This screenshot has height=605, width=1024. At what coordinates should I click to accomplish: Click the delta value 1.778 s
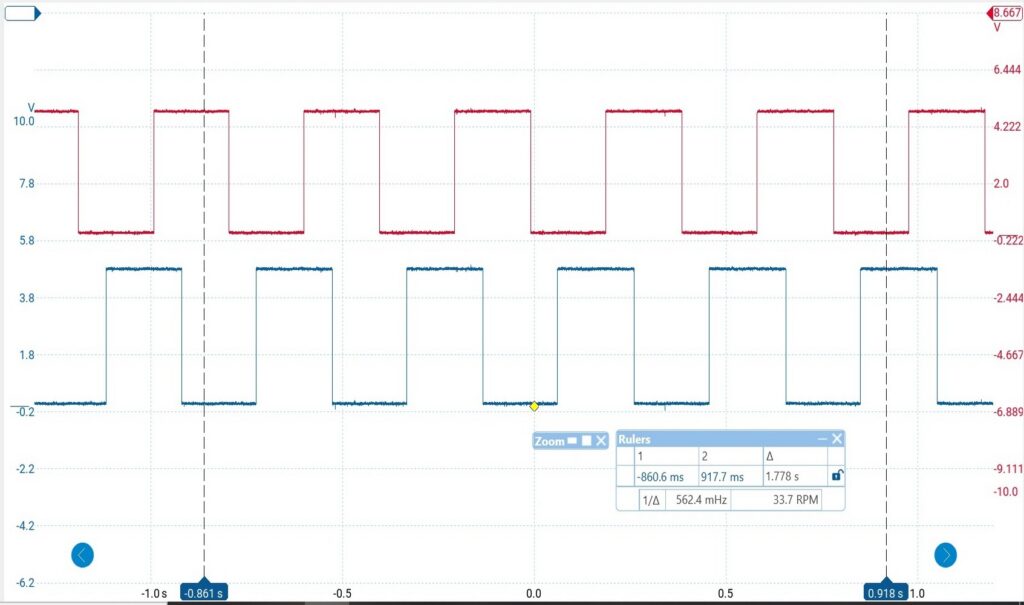pos(782,477)
